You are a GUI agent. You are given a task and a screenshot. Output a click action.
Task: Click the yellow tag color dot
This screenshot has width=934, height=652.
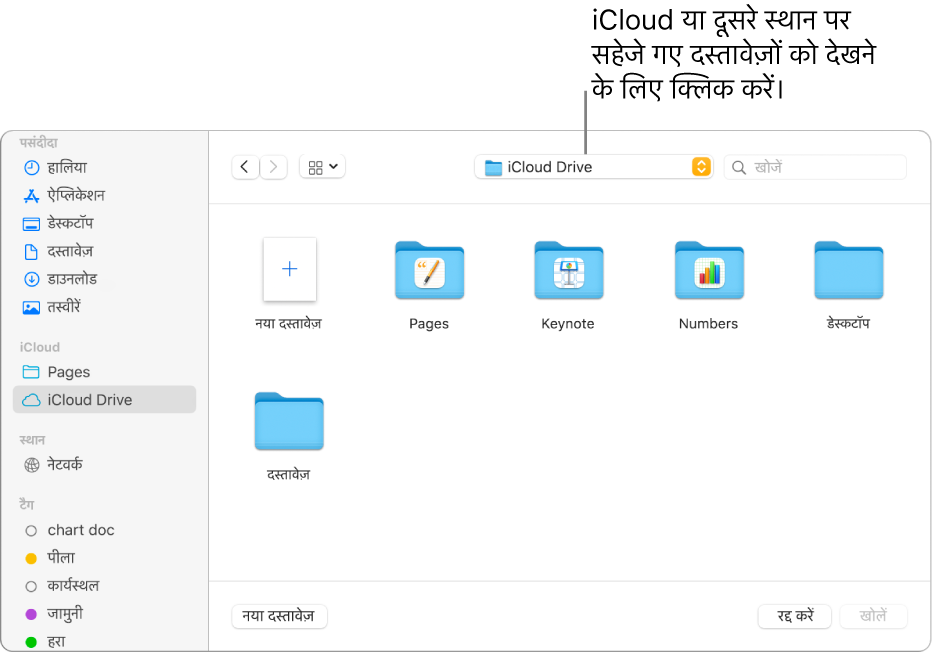pos(31,559)
